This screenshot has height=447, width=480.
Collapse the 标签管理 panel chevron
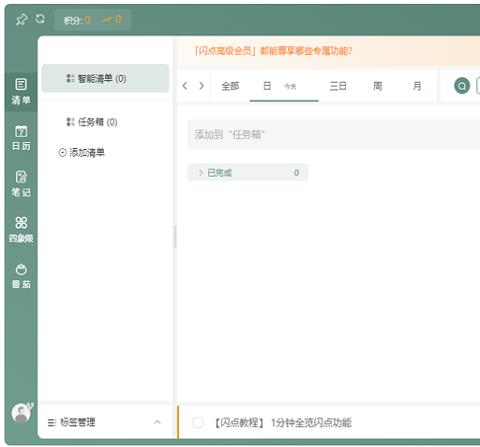point(157,422)
